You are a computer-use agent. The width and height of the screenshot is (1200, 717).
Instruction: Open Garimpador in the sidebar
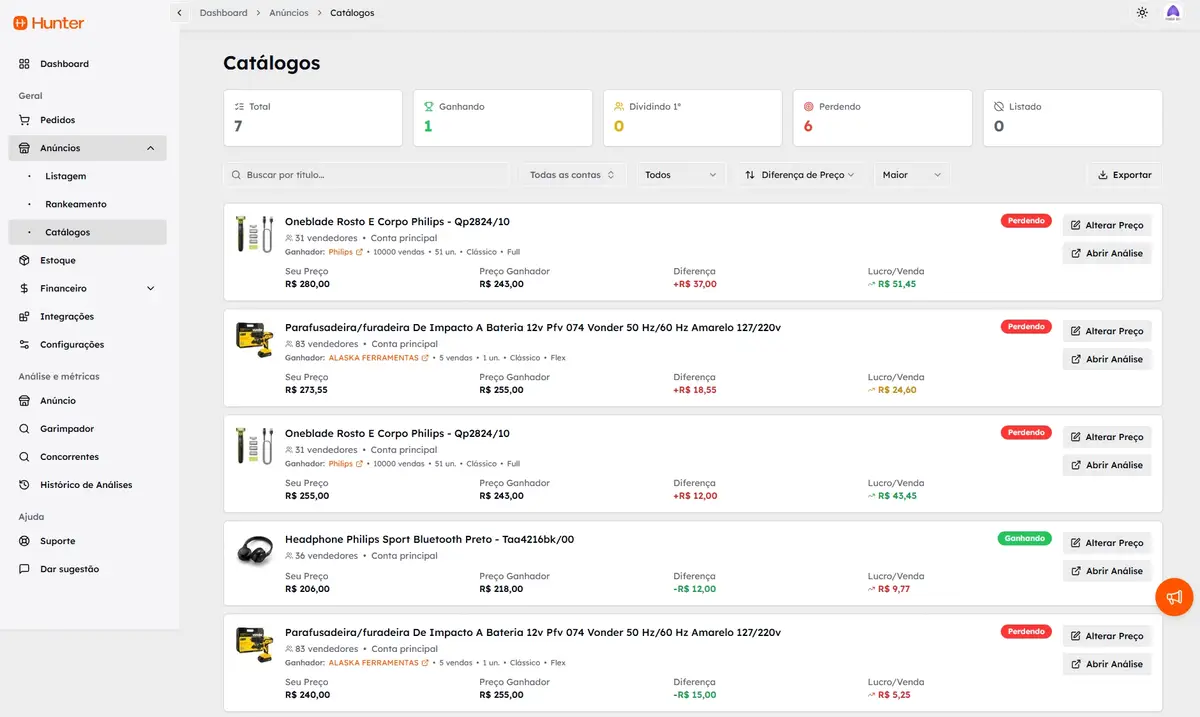[87, 428]
